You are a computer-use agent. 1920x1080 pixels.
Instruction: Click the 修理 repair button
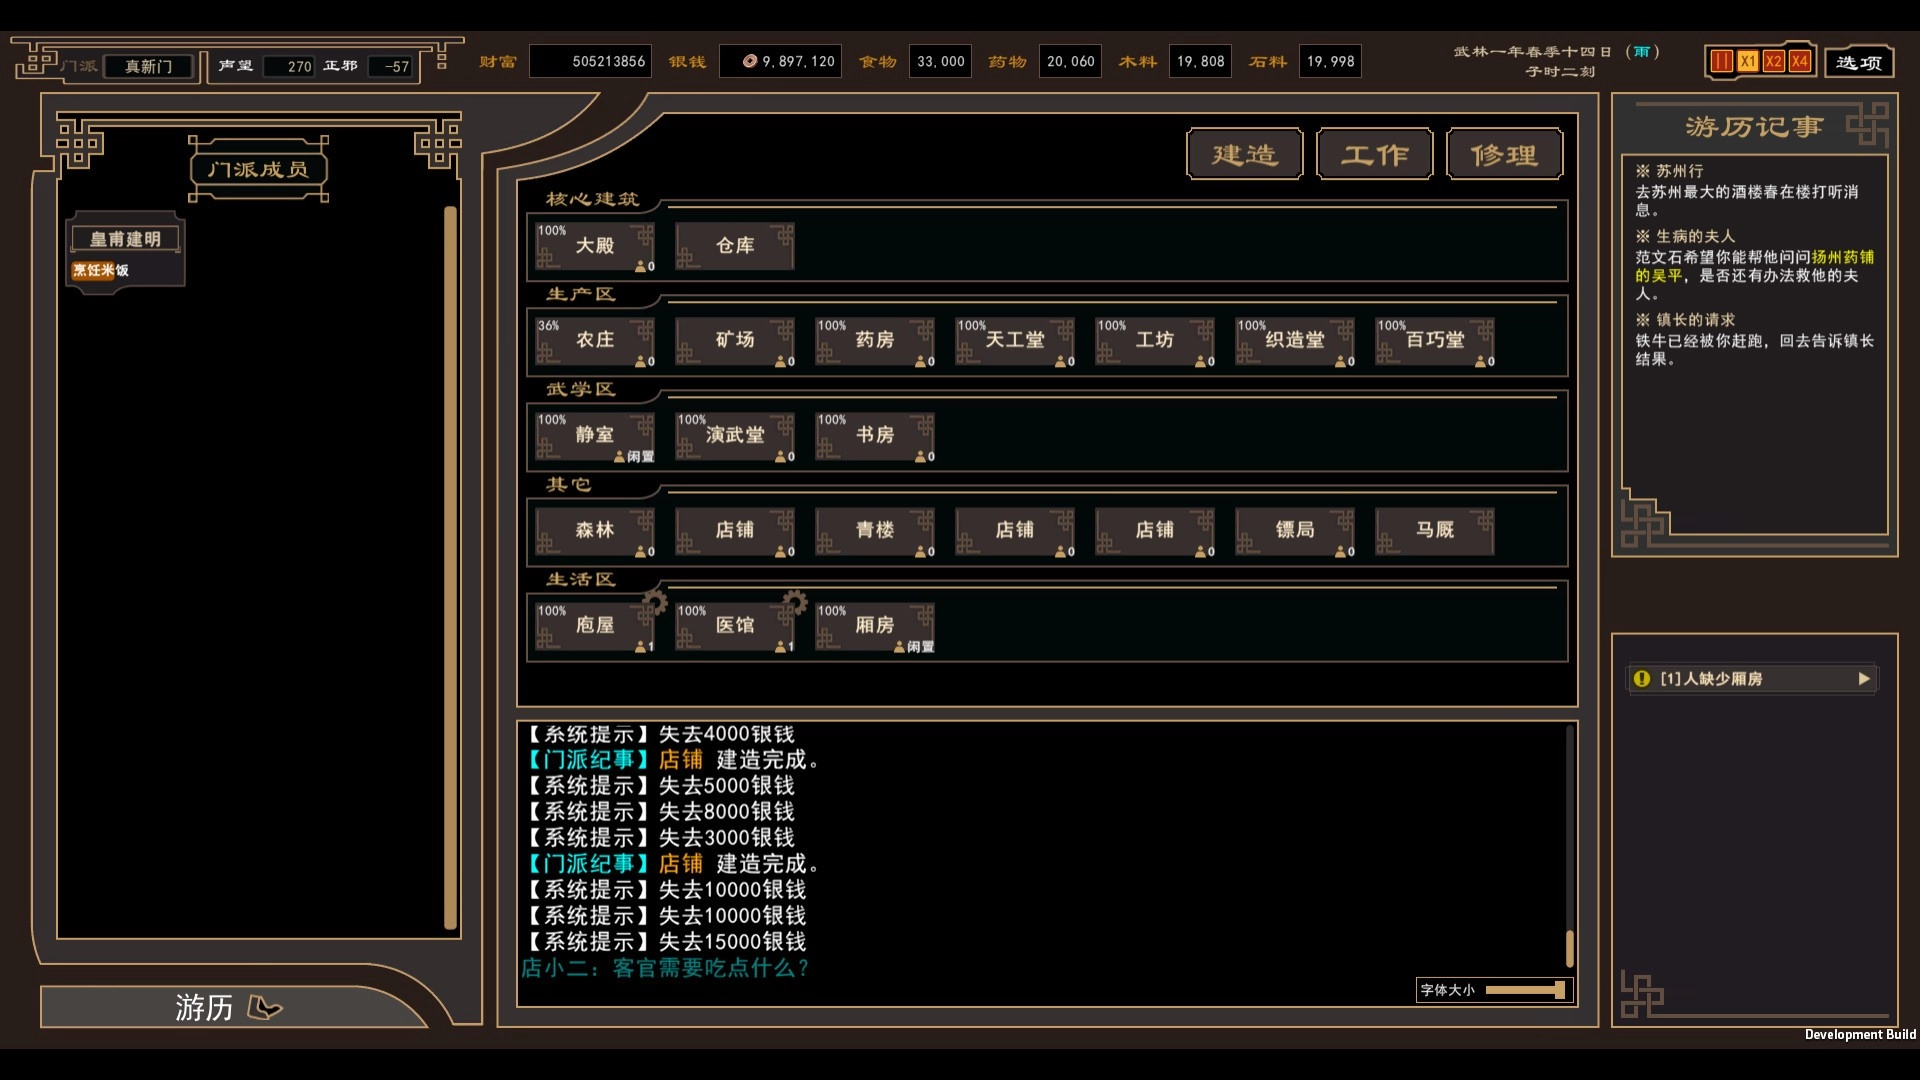click(x=1504, y=155)
